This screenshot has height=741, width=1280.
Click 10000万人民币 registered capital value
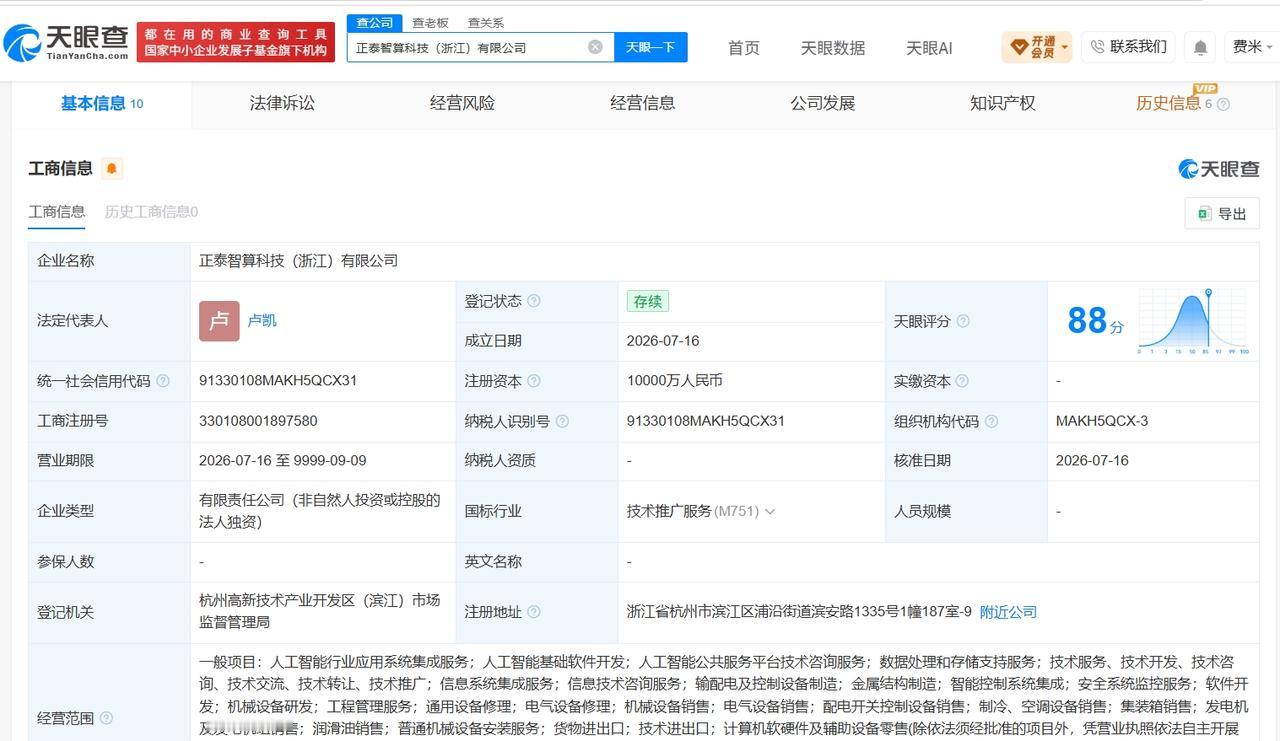point(675,381)
